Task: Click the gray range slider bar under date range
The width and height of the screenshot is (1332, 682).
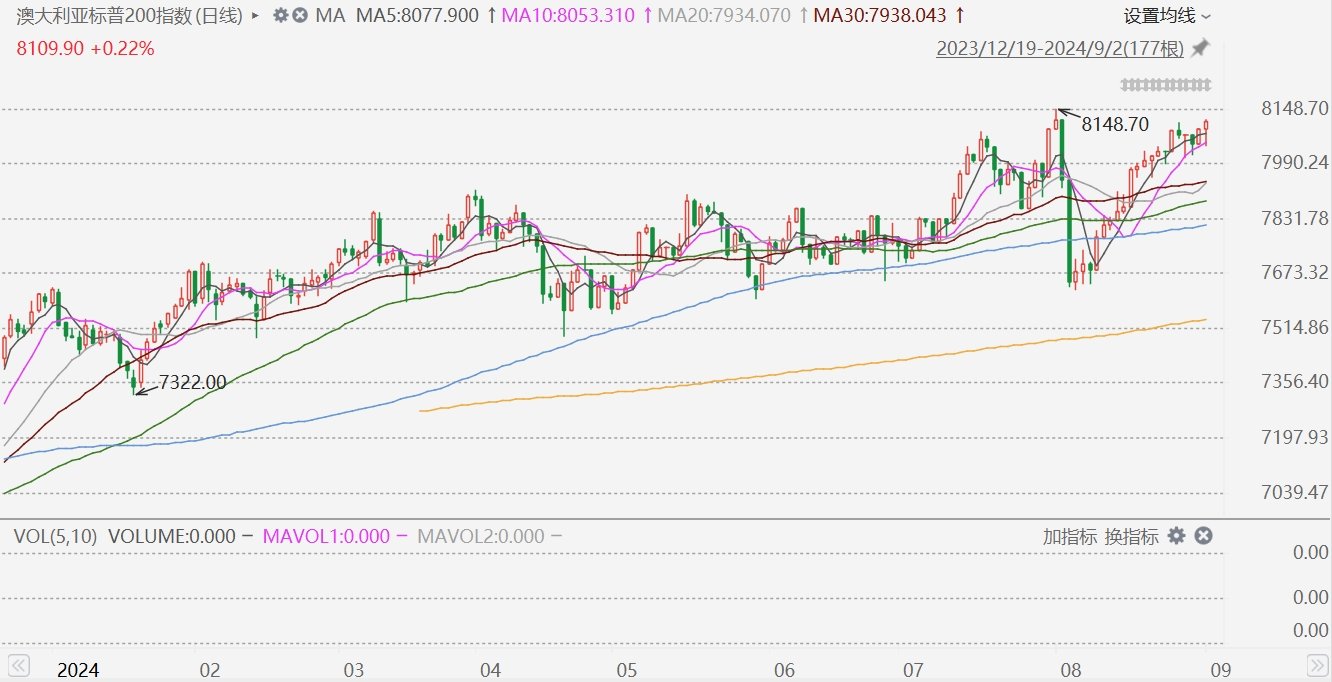Action: click(1166, 83)
